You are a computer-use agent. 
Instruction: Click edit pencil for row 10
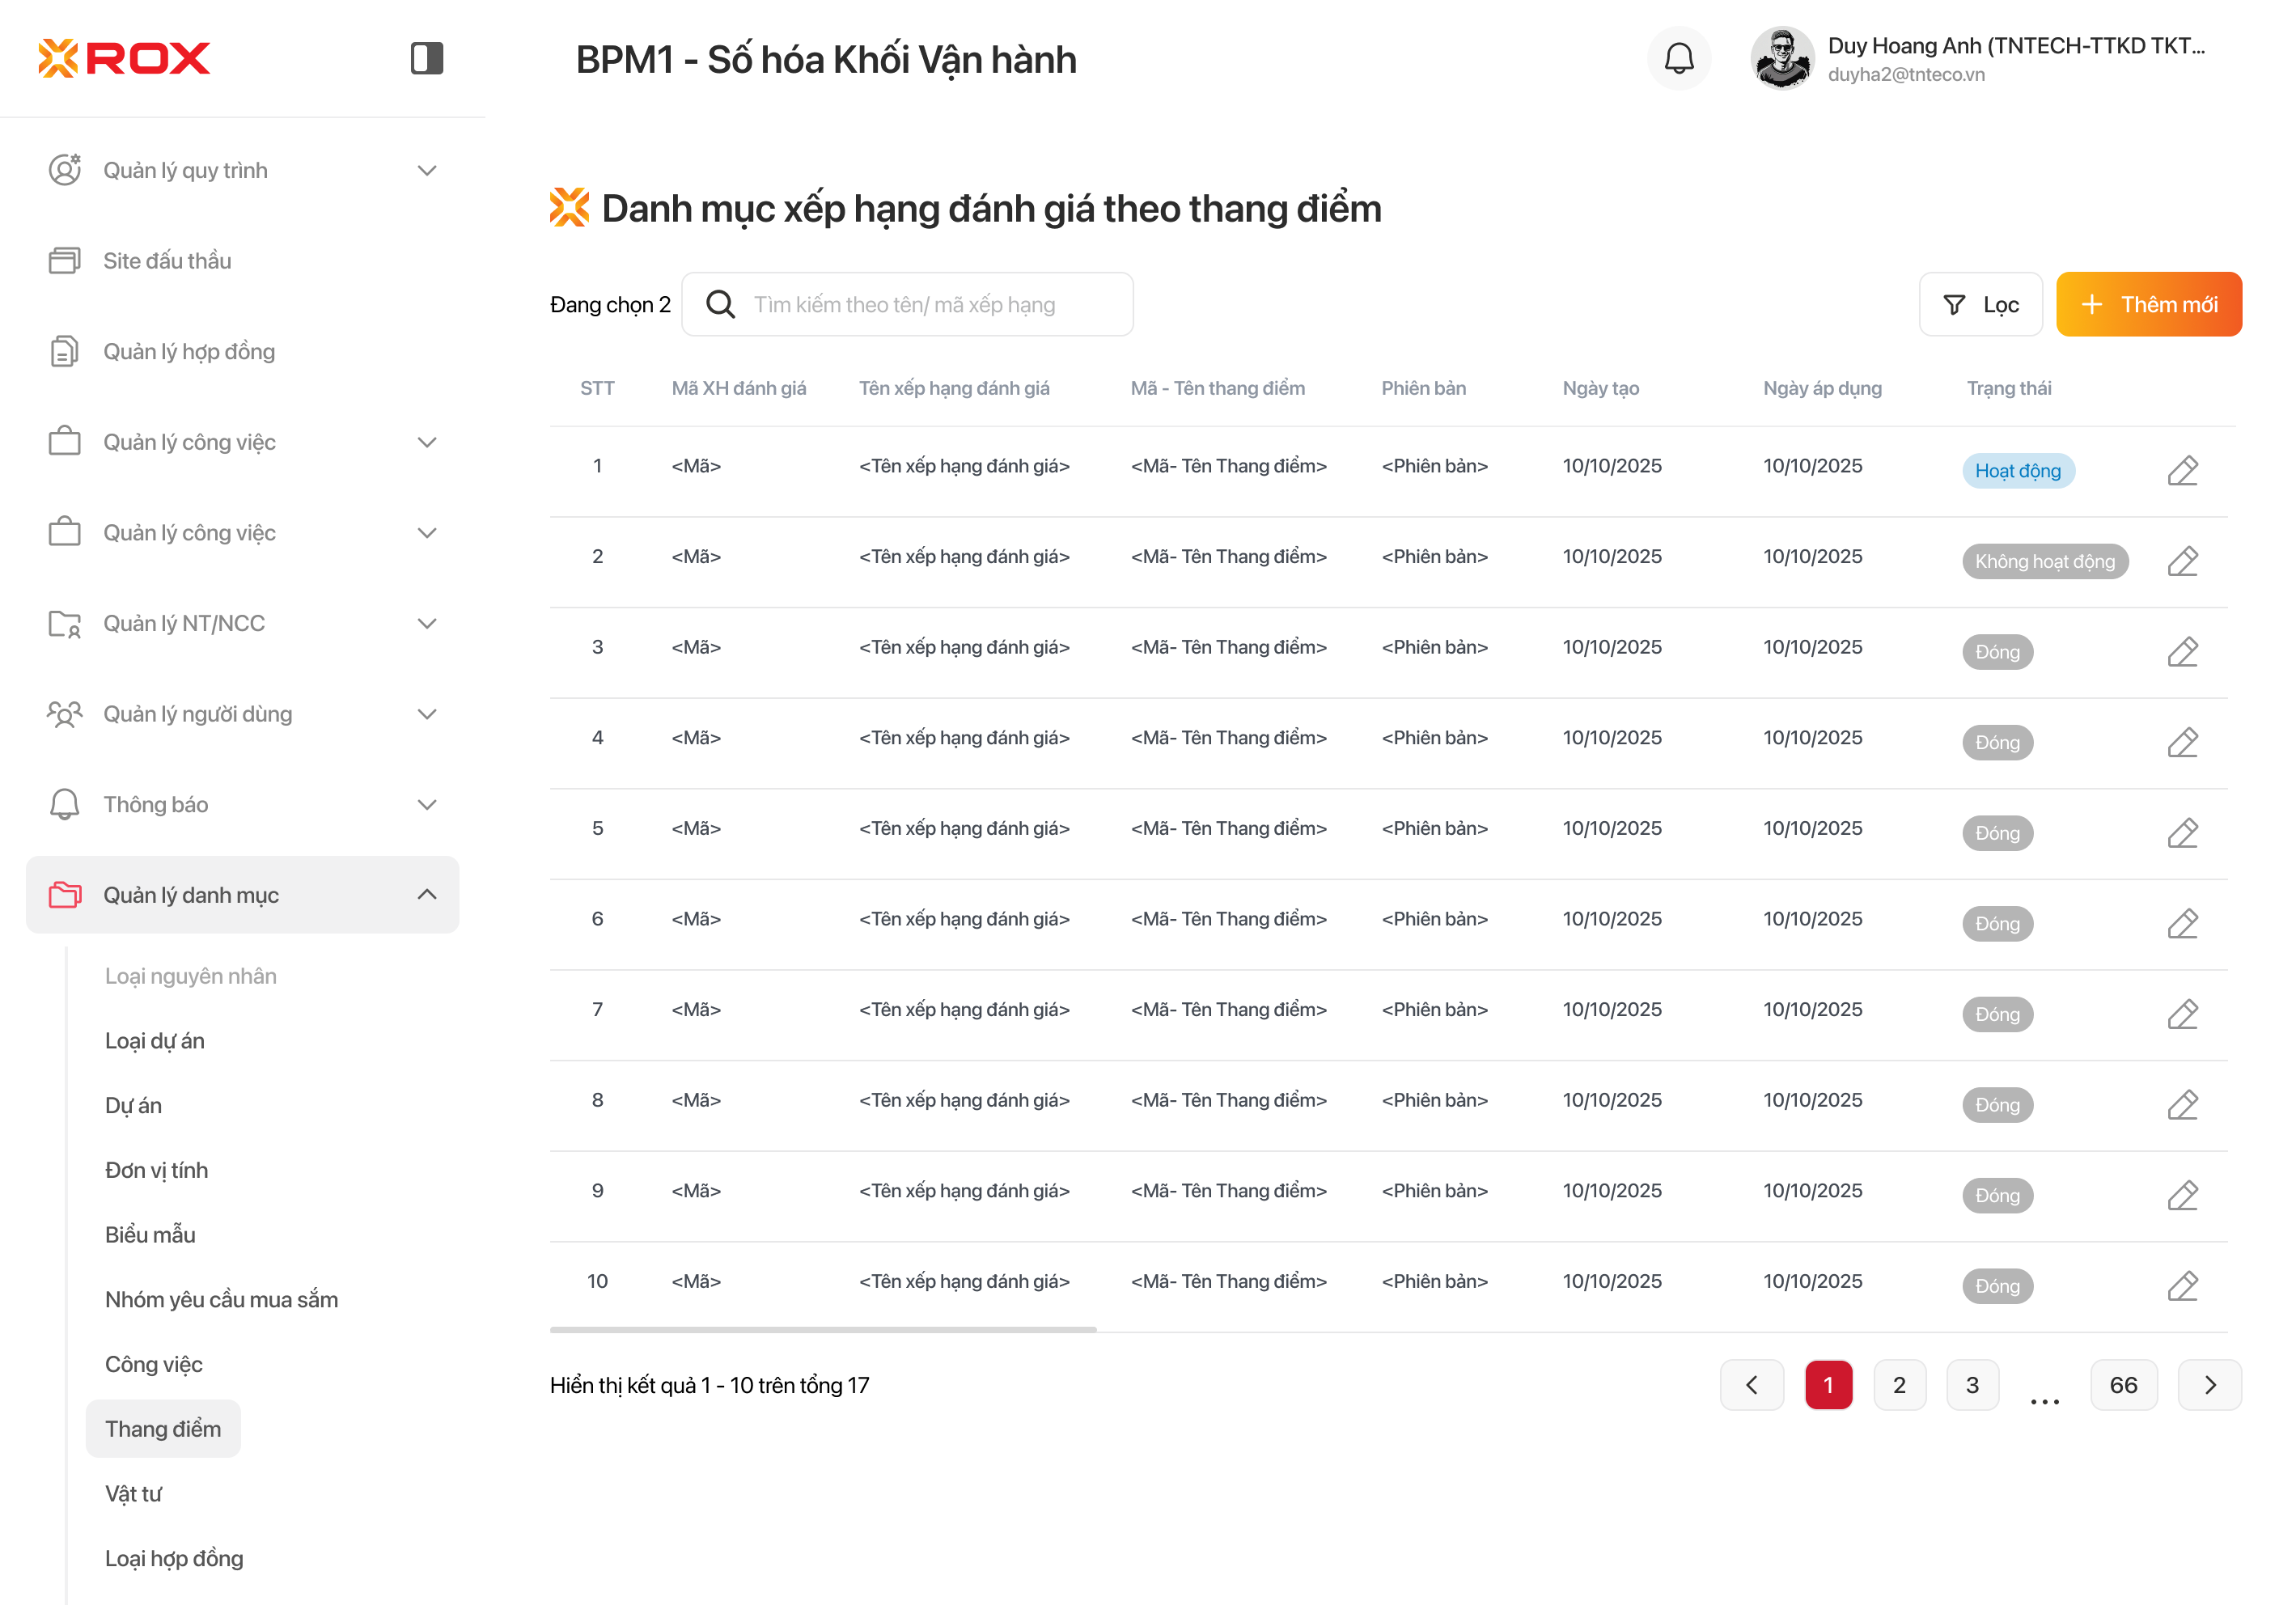tap(2182, 1286)
